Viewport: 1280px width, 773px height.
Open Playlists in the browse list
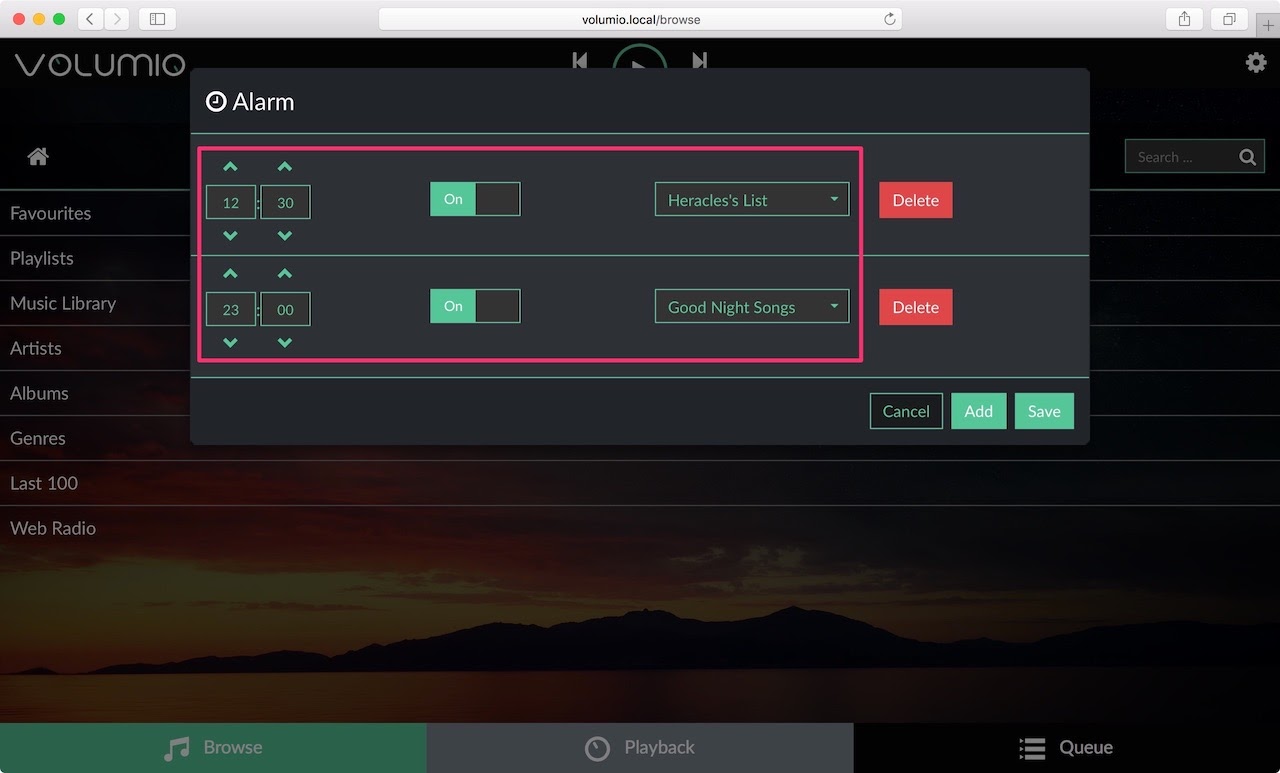pos(95,258)
